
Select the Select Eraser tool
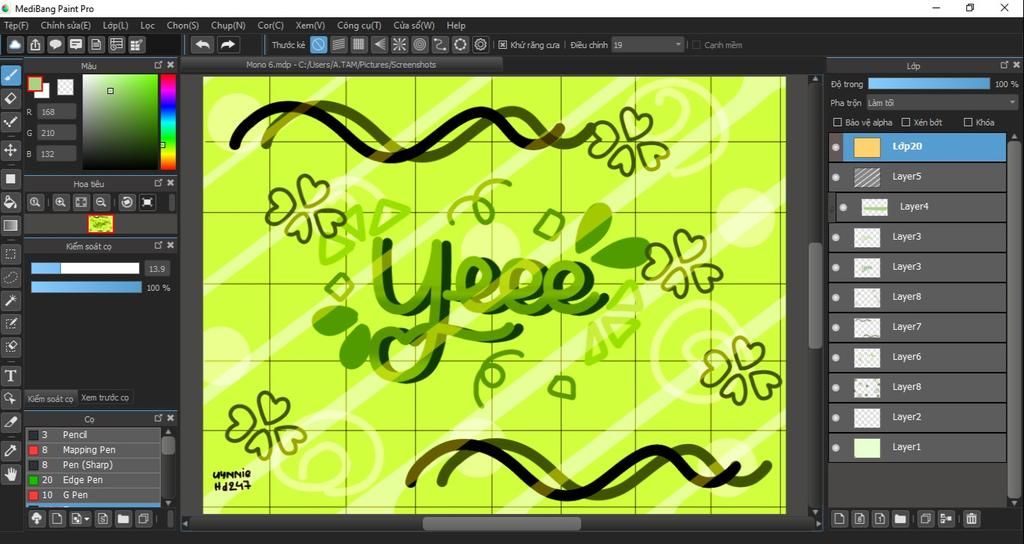coord(10,347)
